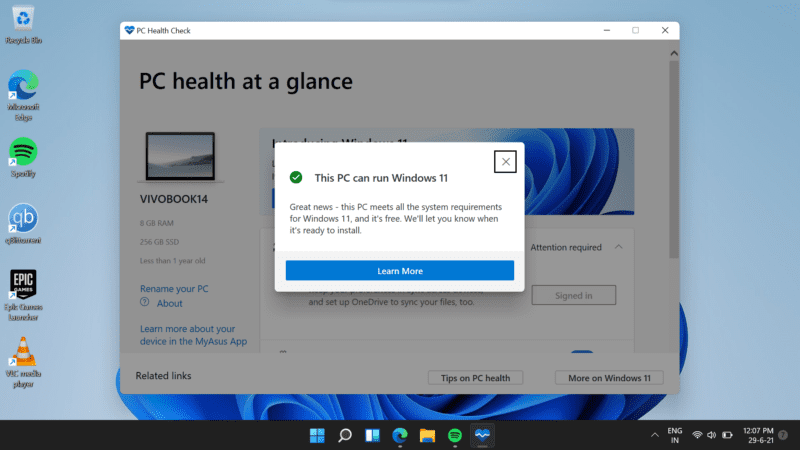
Task: Minimize the PC Health Check window
Action: coord(607,31)
